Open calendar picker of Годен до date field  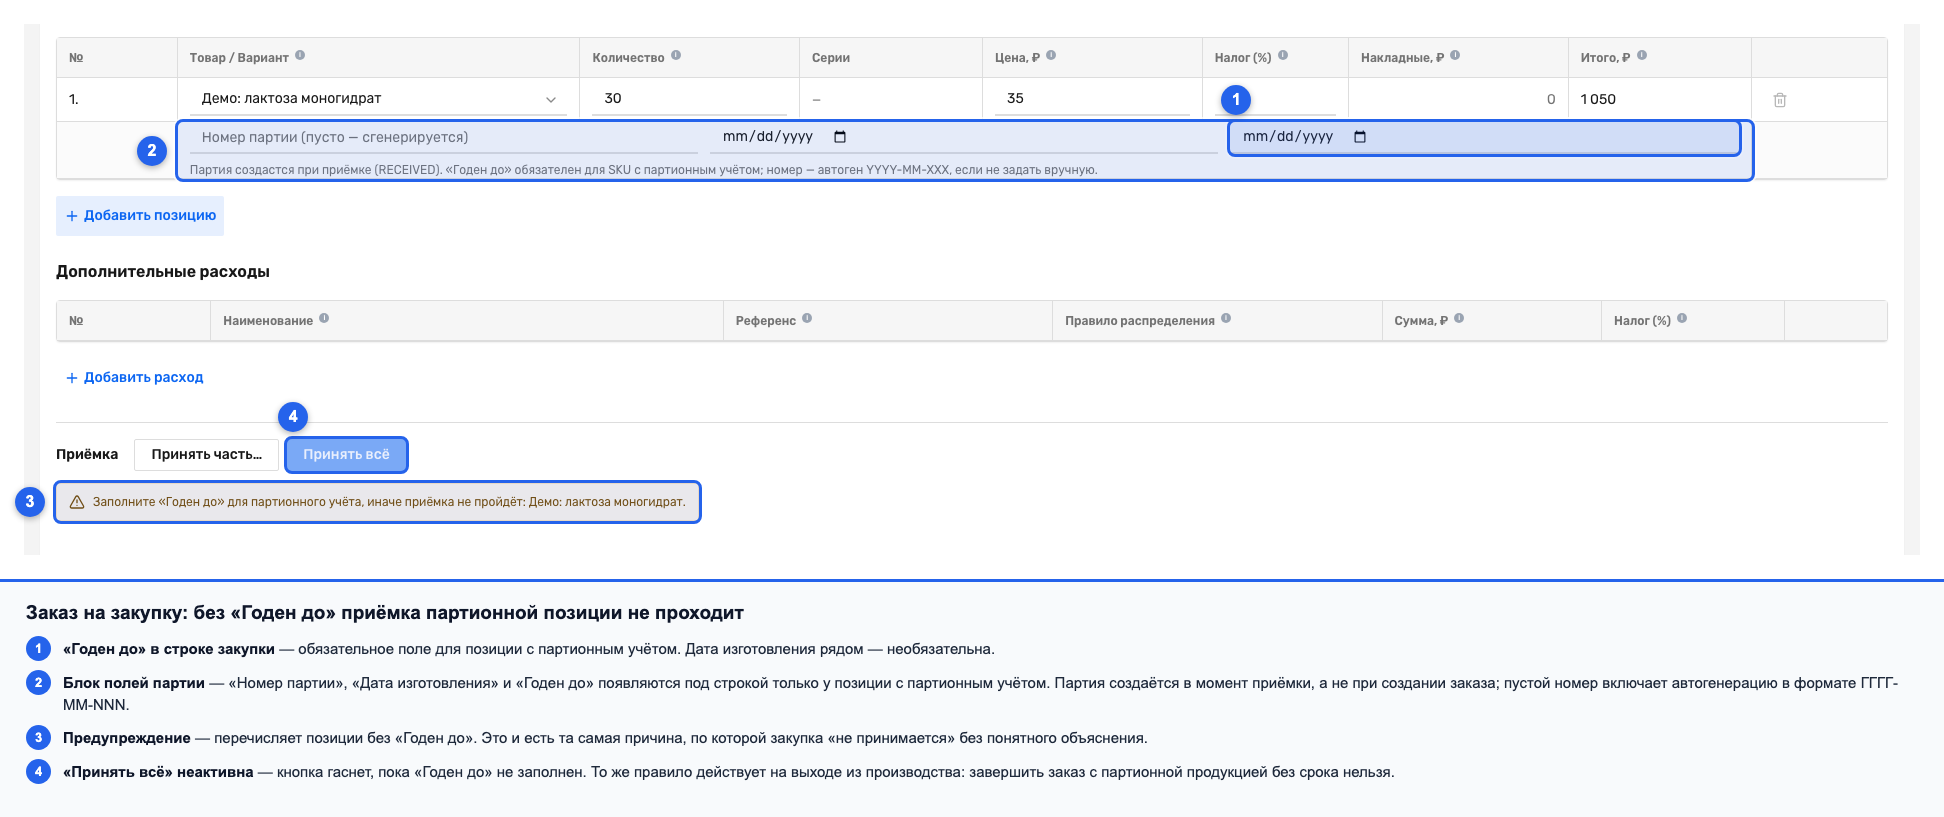pos(1360,137)
